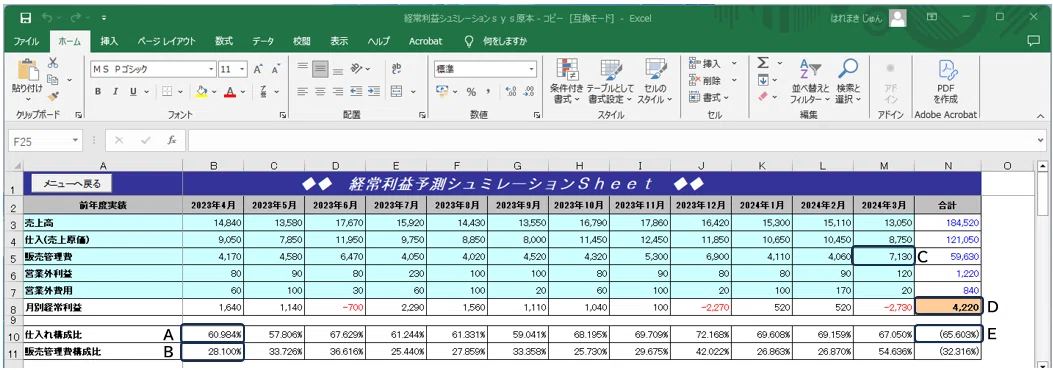Click the increase indent icon
The width and height of the screenshot is (1053, 370).
pyautogui.click(x=373, y=91)
